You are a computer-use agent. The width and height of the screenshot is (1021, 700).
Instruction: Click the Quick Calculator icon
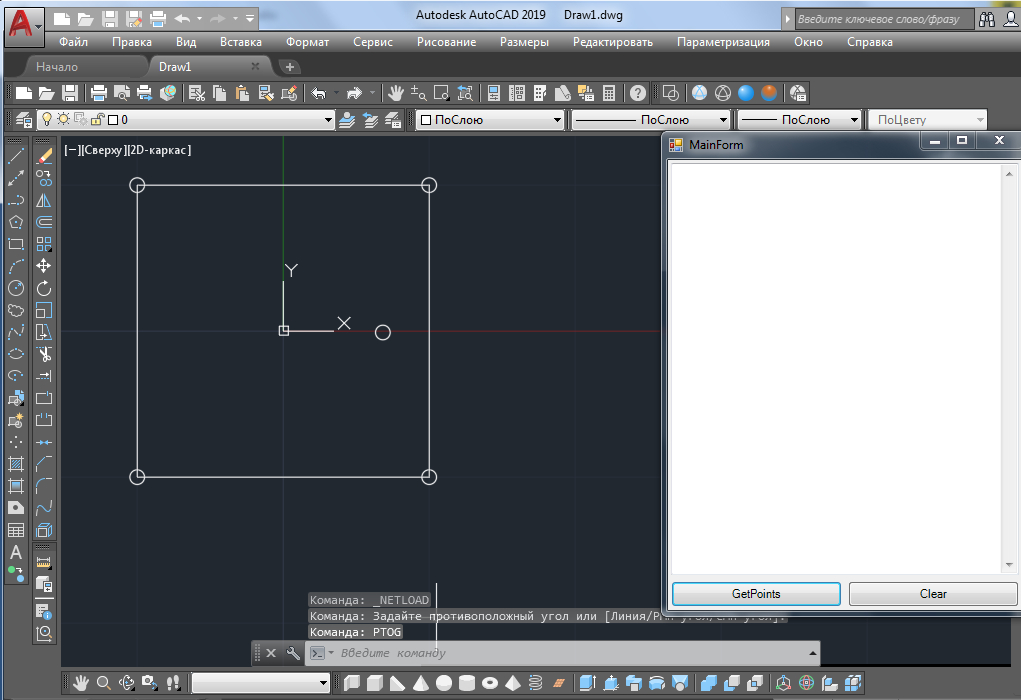click(609, 93)
